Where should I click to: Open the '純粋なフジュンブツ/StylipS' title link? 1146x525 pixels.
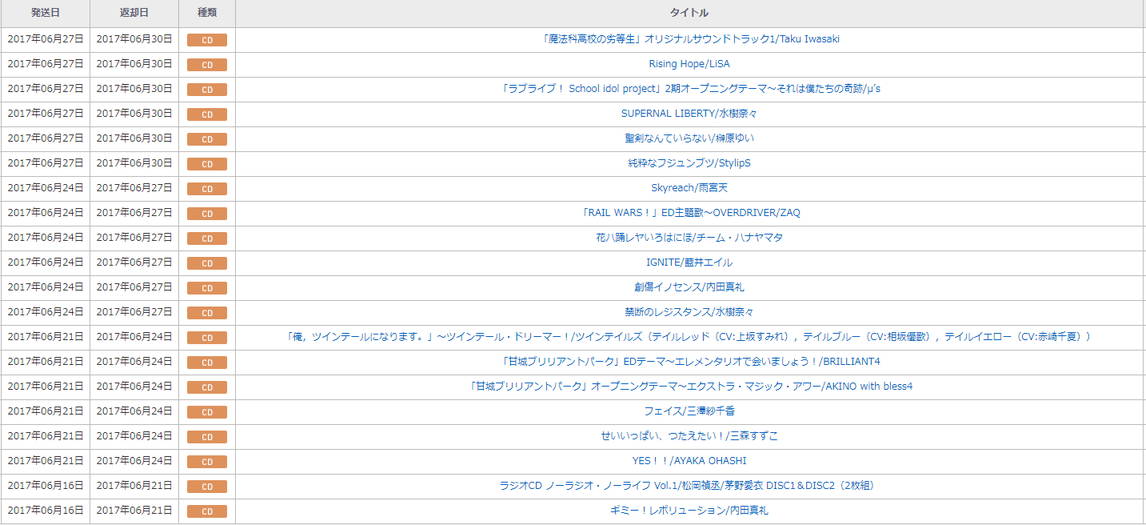pos(689,163)
